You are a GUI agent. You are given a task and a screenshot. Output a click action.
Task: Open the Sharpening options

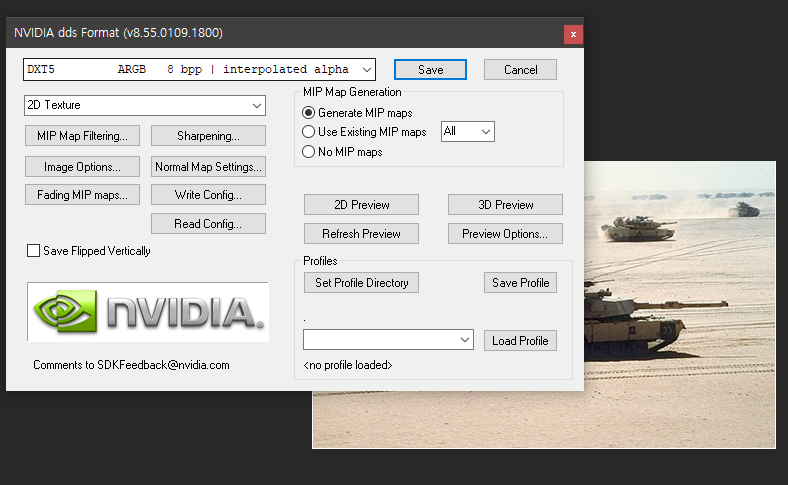[x=208, y=136]
